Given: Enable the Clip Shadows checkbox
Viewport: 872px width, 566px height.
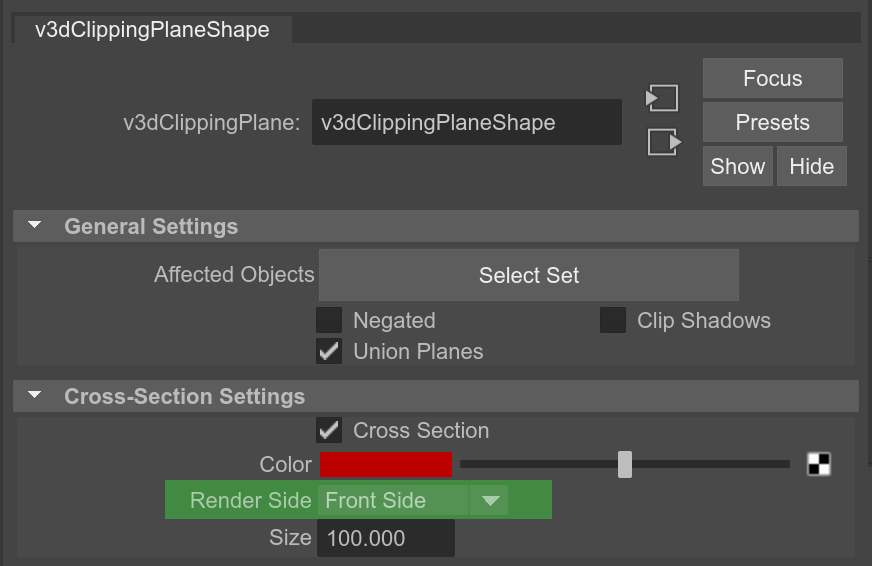Looking at the screenshot, I should pos(613,320).
